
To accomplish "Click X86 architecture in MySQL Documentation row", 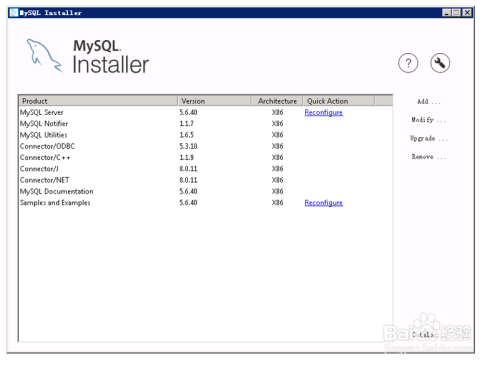I will 277,191.
